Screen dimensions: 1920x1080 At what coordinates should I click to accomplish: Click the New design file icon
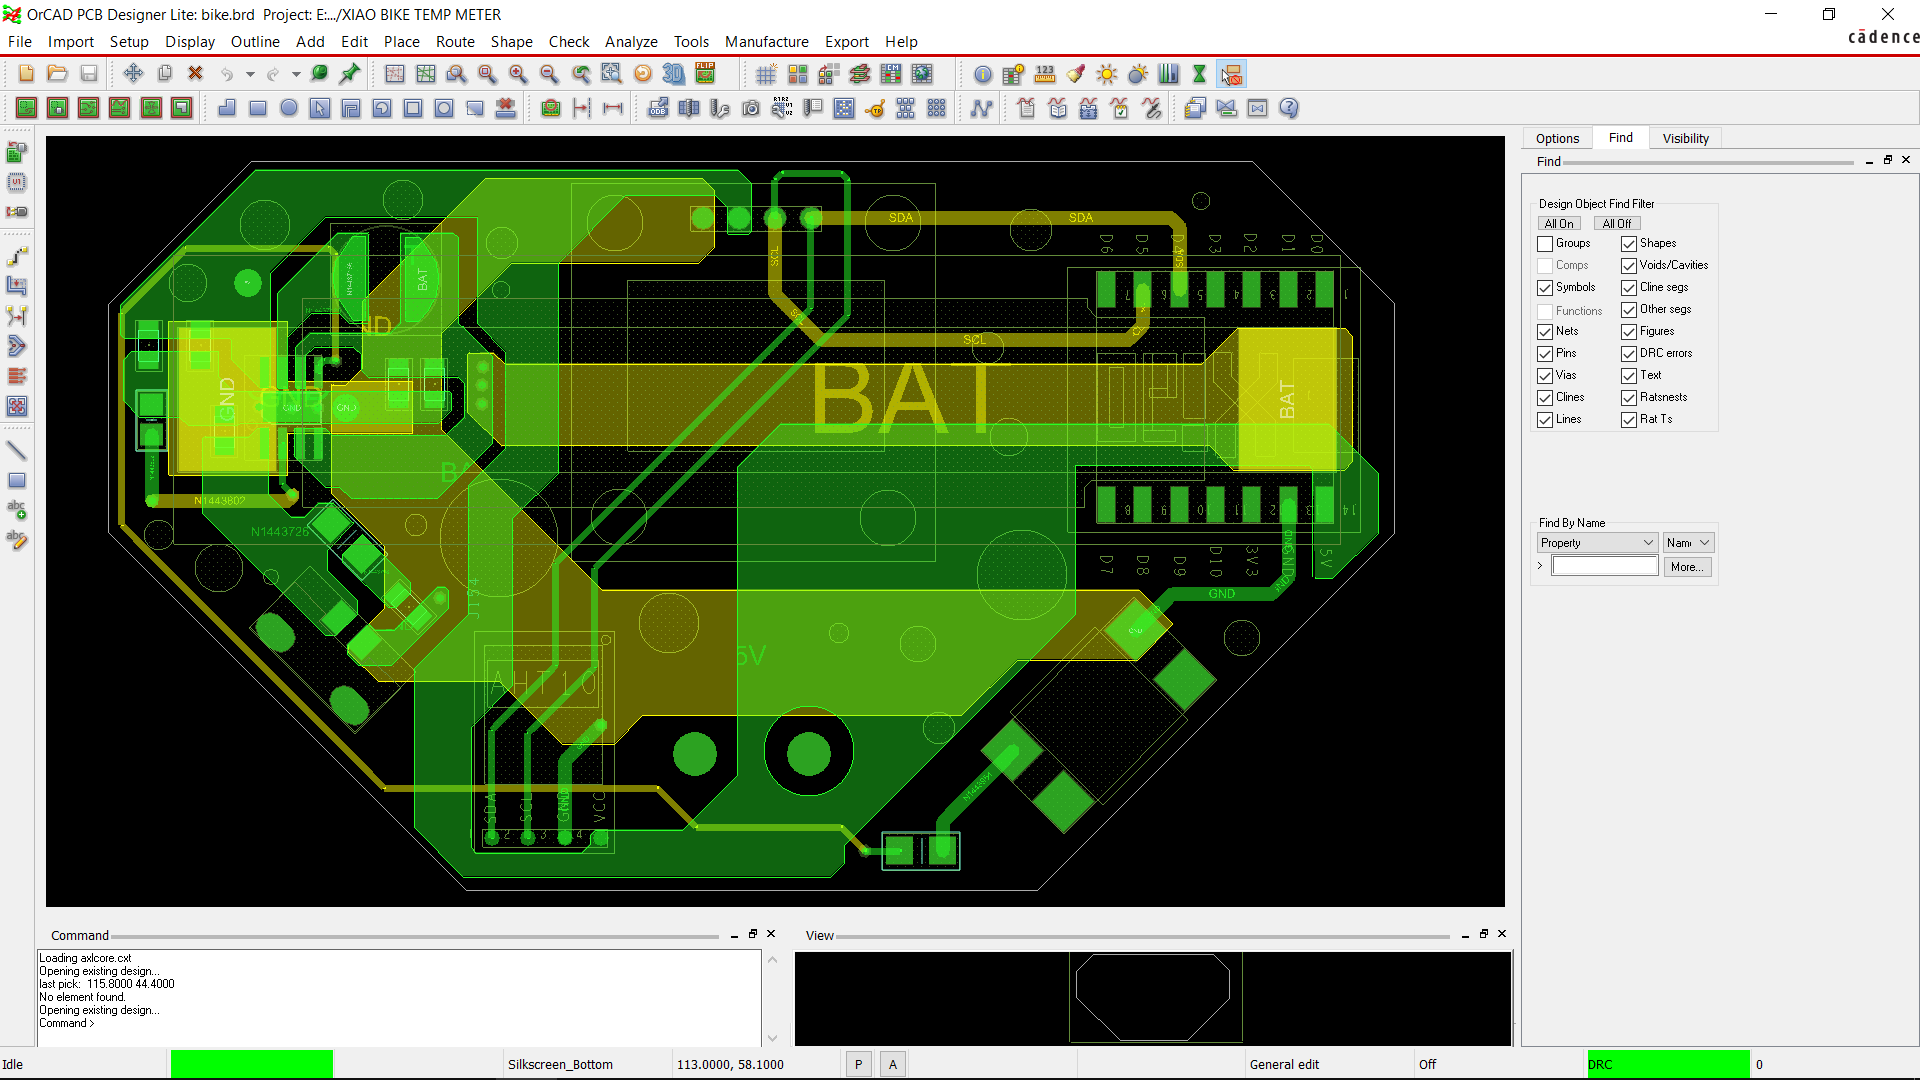[26, 73]
